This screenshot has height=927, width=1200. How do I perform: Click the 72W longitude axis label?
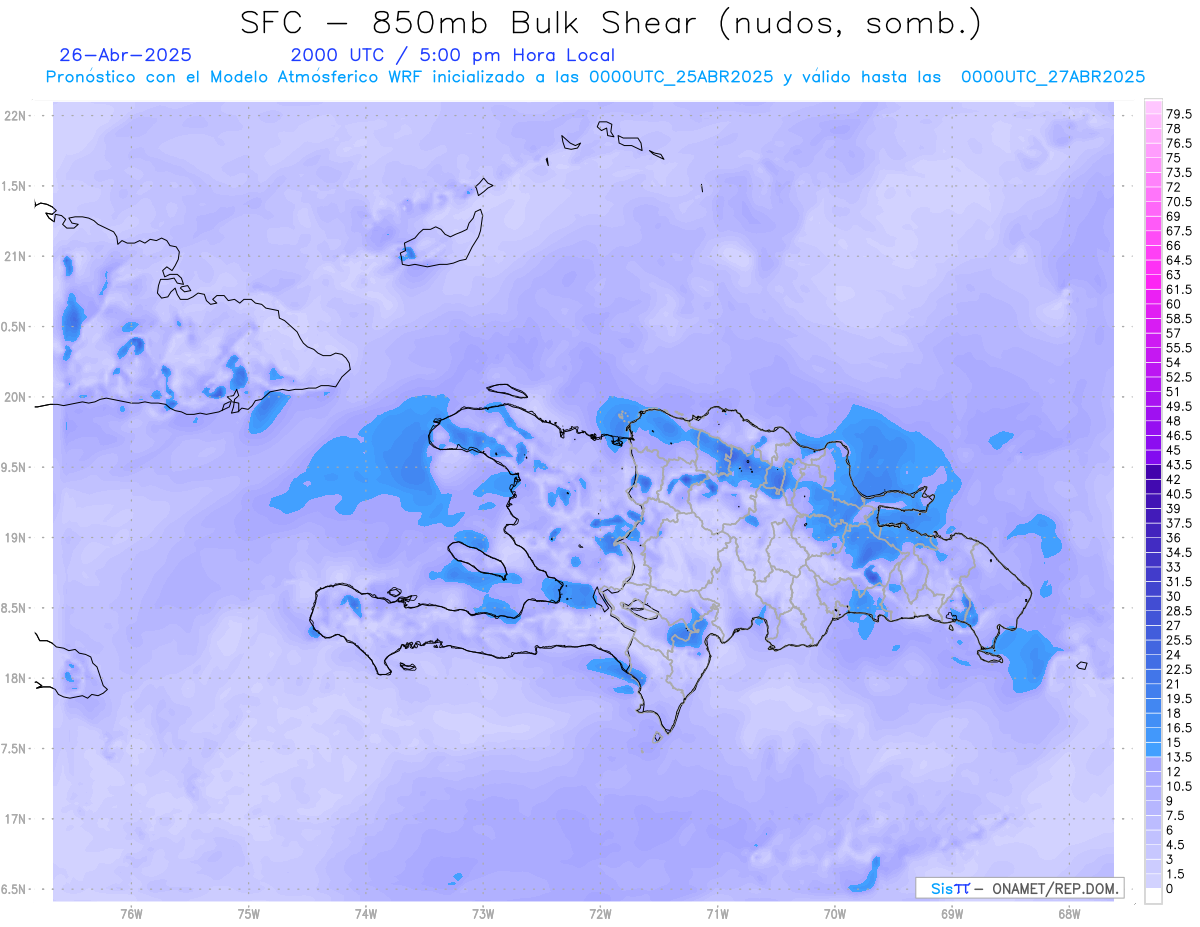click(x=600, y=913)
